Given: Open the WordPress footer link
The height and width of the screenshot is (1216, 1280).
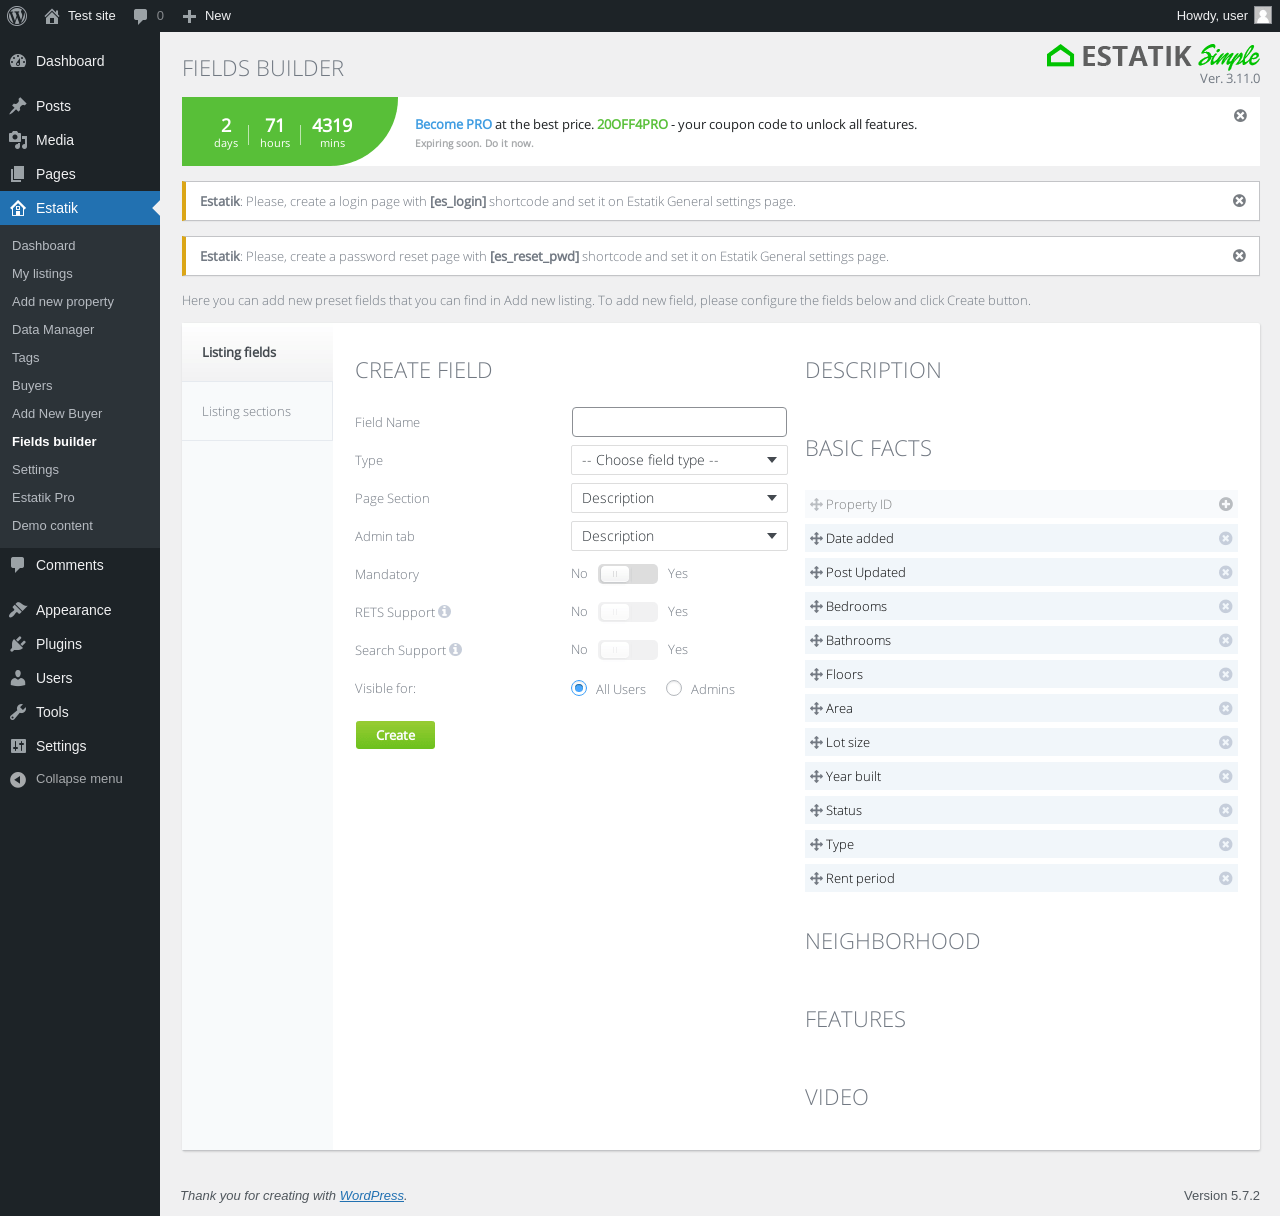Looking at the screenshot, I should tap(372, 1196).
